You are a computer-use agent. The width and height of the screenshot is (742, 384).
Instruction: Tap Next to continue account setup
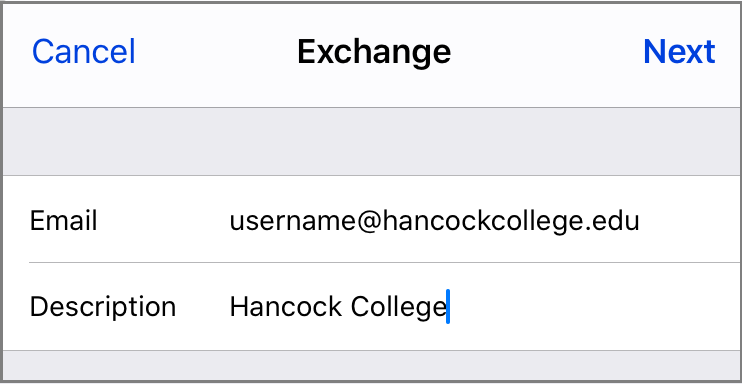point(679,52)
